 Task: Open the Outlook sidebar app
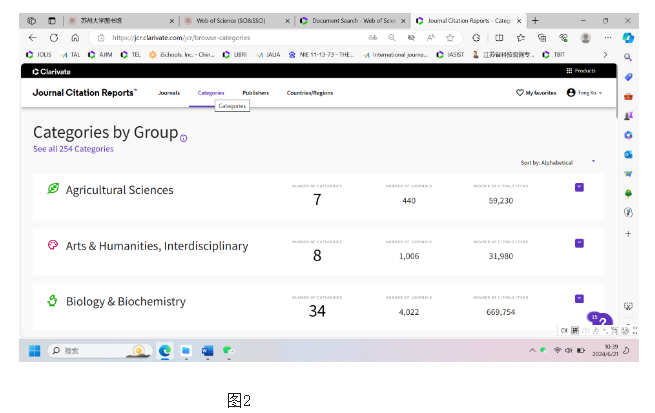click(x=628, y=155)
